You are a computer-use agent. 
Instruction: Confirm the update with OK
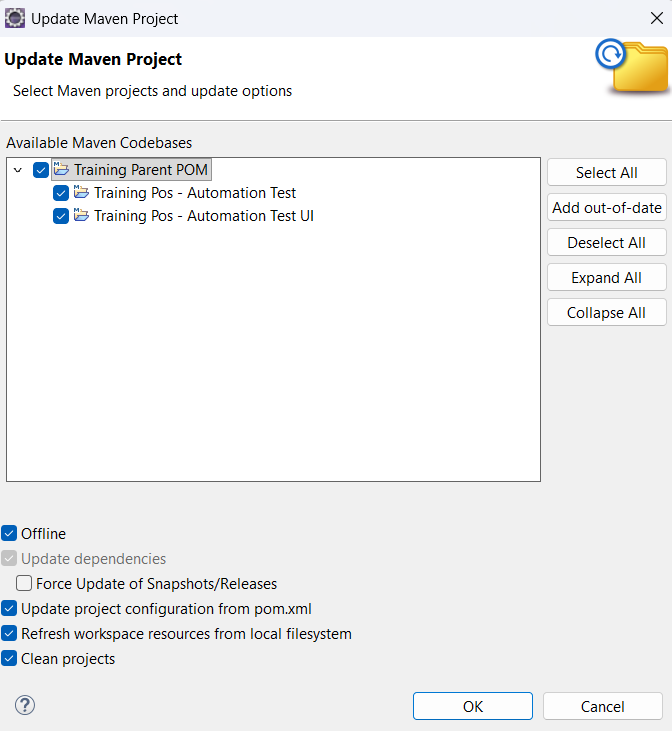(473, 706)
